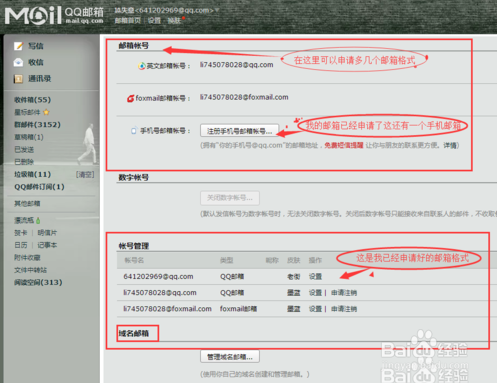Click the QQ icon beside 英文邮箱帐号
This screenshot has height=383, width=498.
click(142, 66)
